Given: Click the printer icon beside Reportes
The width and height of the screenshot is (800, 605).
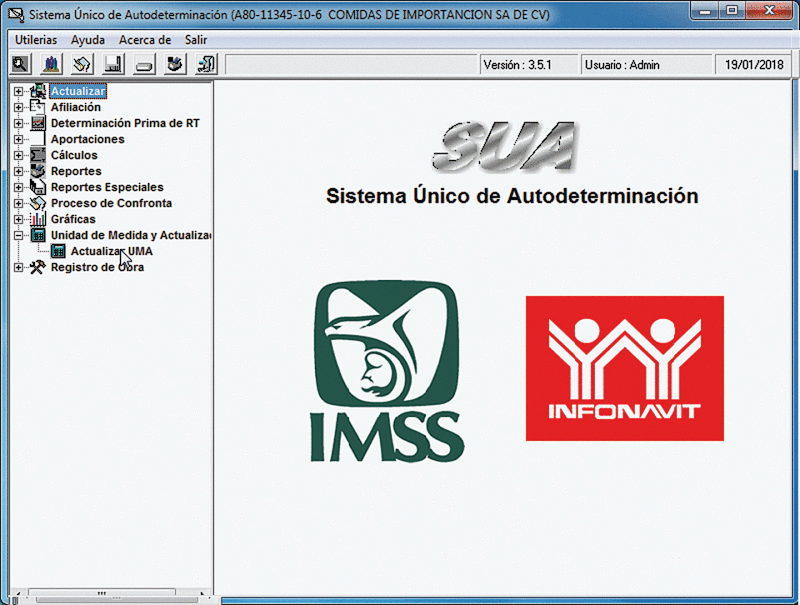Looking at the screenshot, I should tap(38, 171).
